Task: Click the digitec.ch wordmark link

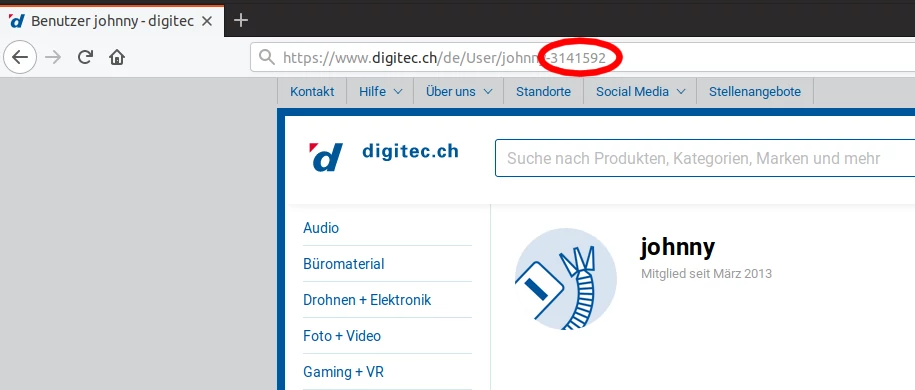Action: pyautogui.click(x=410, y=151)
